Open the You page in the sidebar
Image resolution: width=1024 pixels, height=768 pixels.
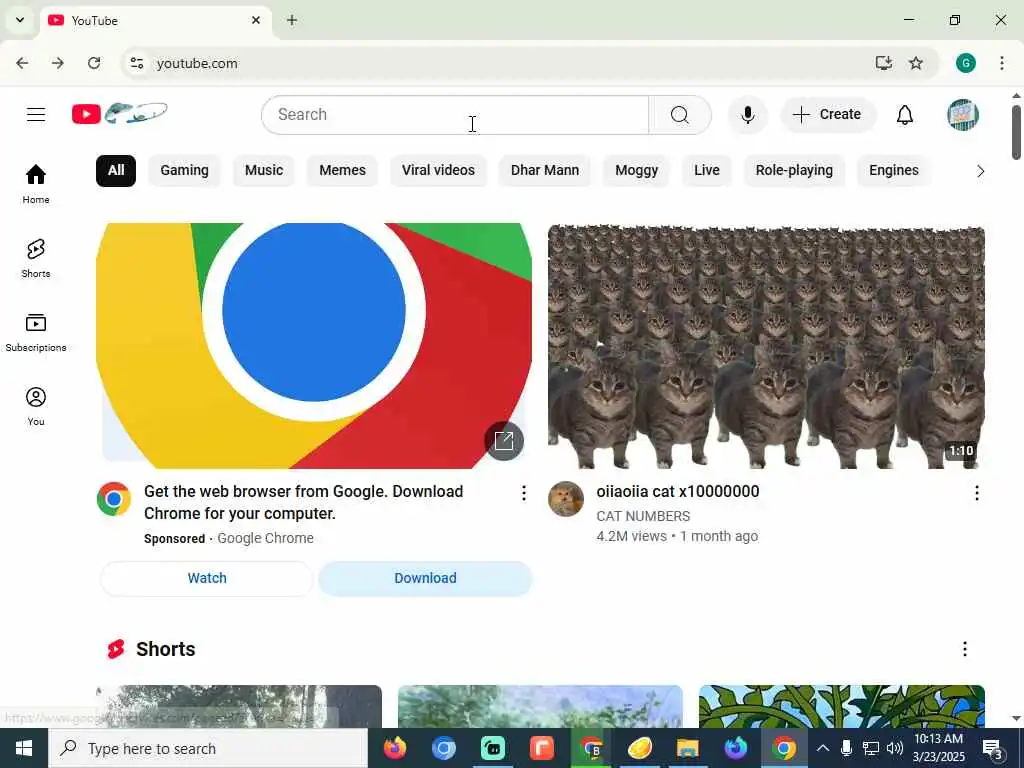tap(36, 406)
